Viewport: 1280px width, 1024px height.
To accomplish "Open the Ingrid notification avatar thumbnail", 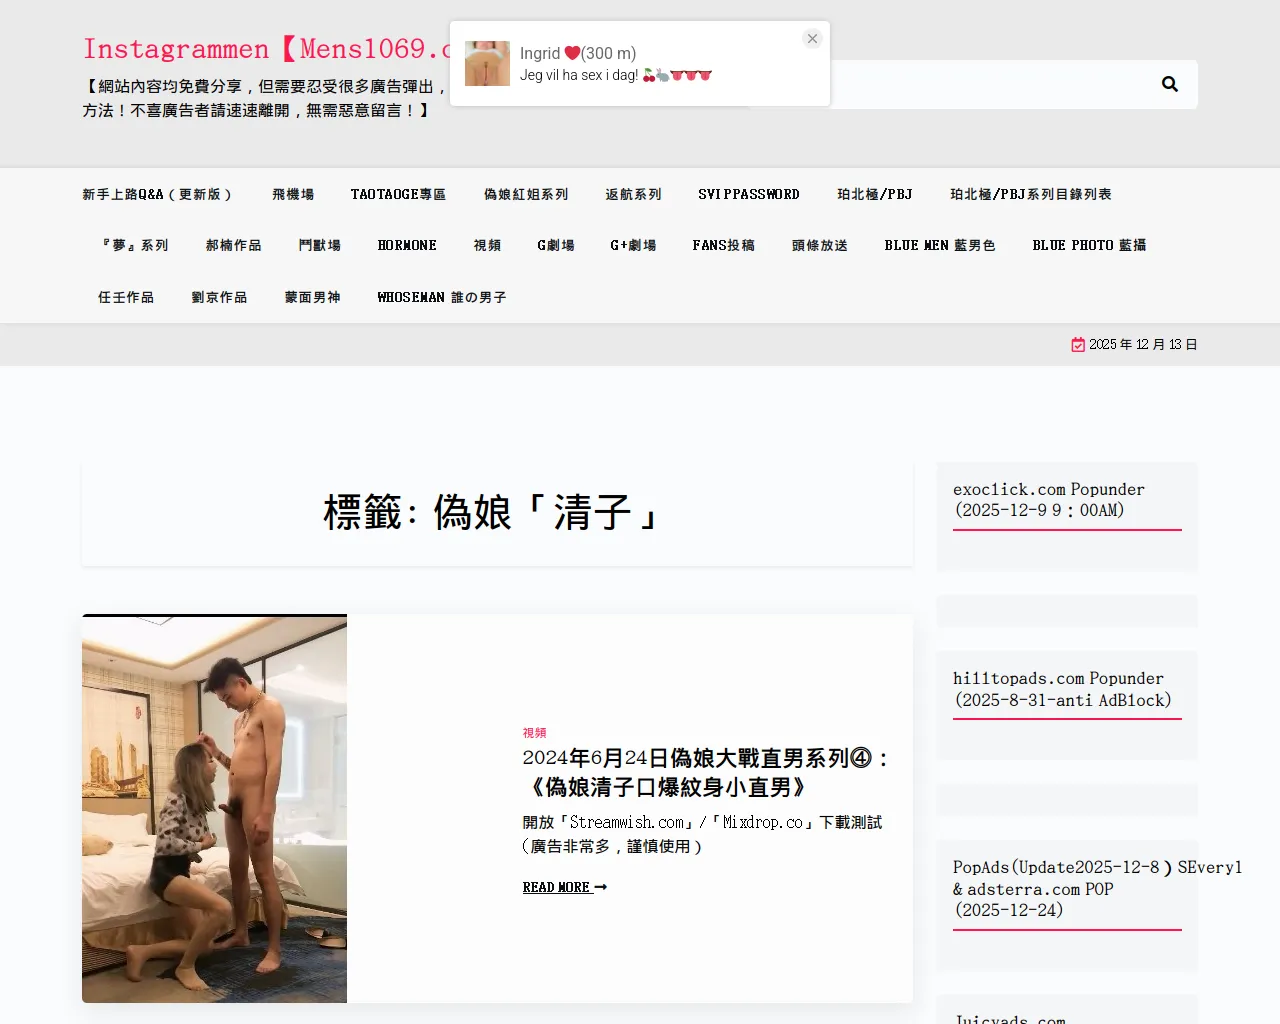I will click(x=487, y=63).
